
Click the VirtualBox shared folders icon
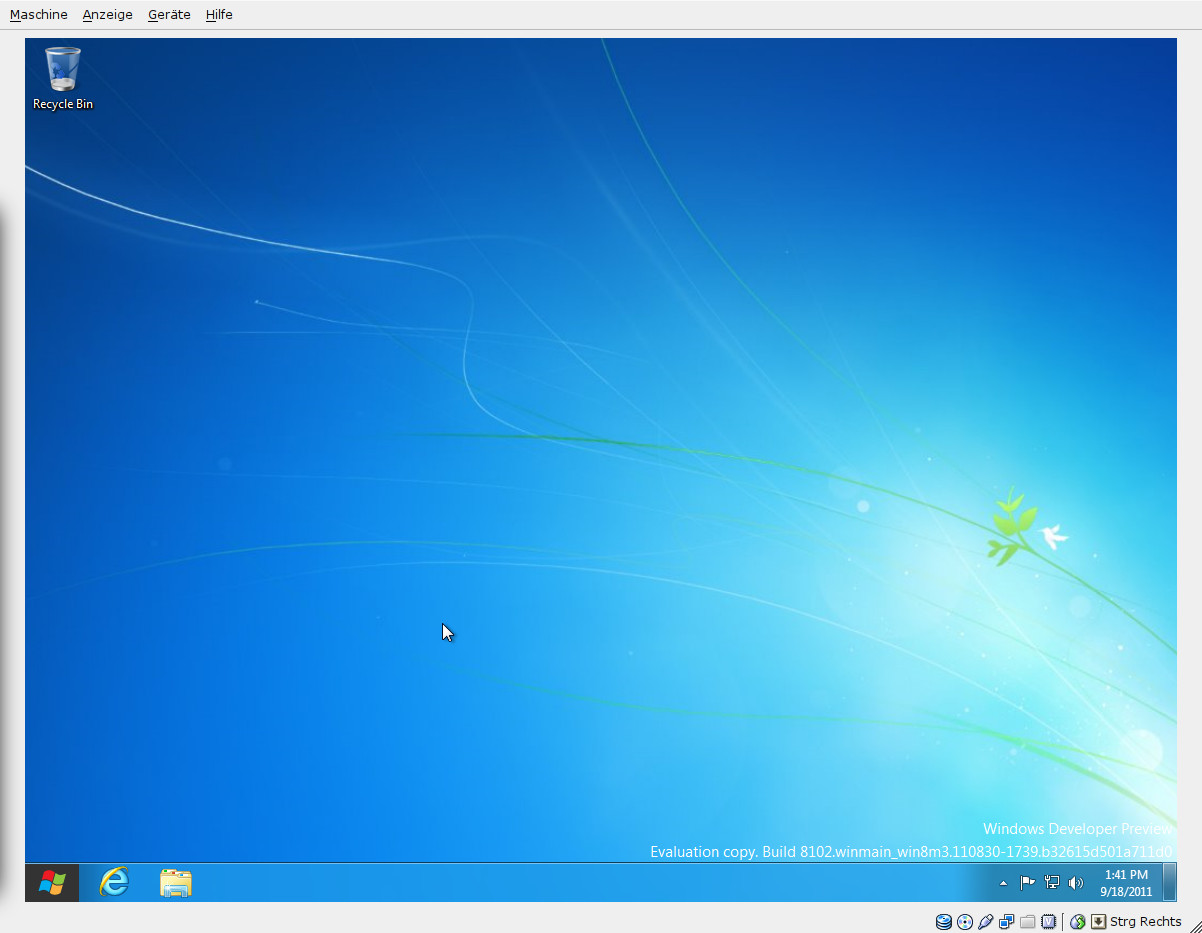pos(1027,922)
